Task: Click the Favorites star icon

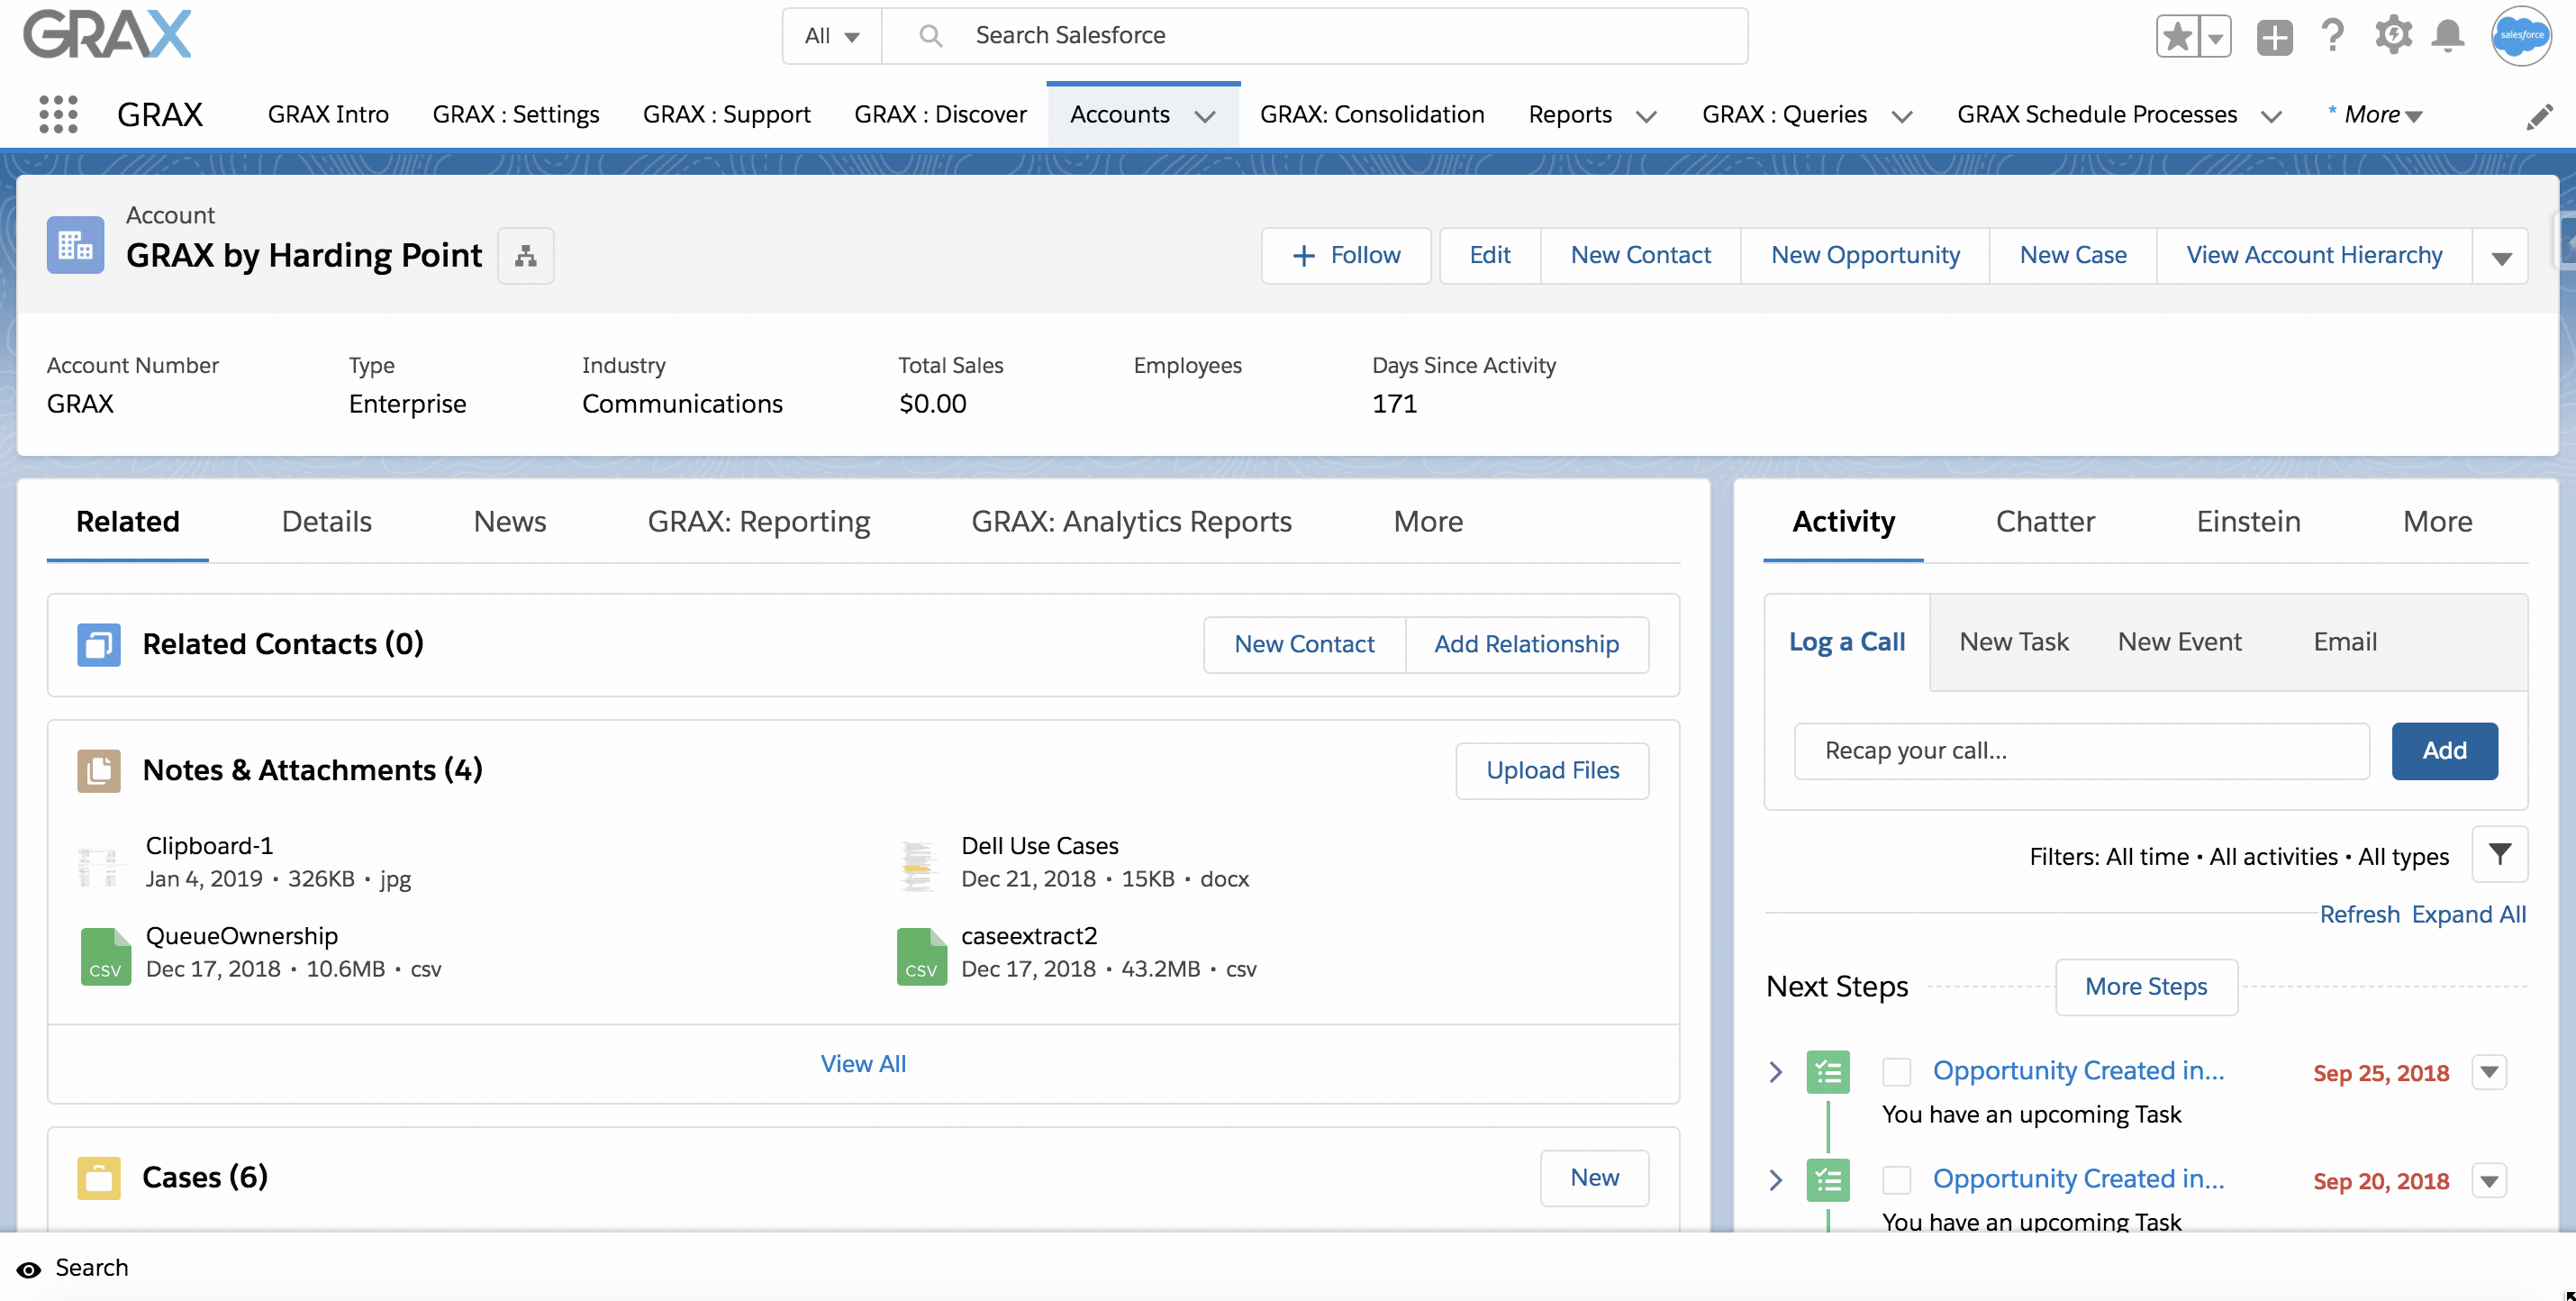Action: (2176, 38)
